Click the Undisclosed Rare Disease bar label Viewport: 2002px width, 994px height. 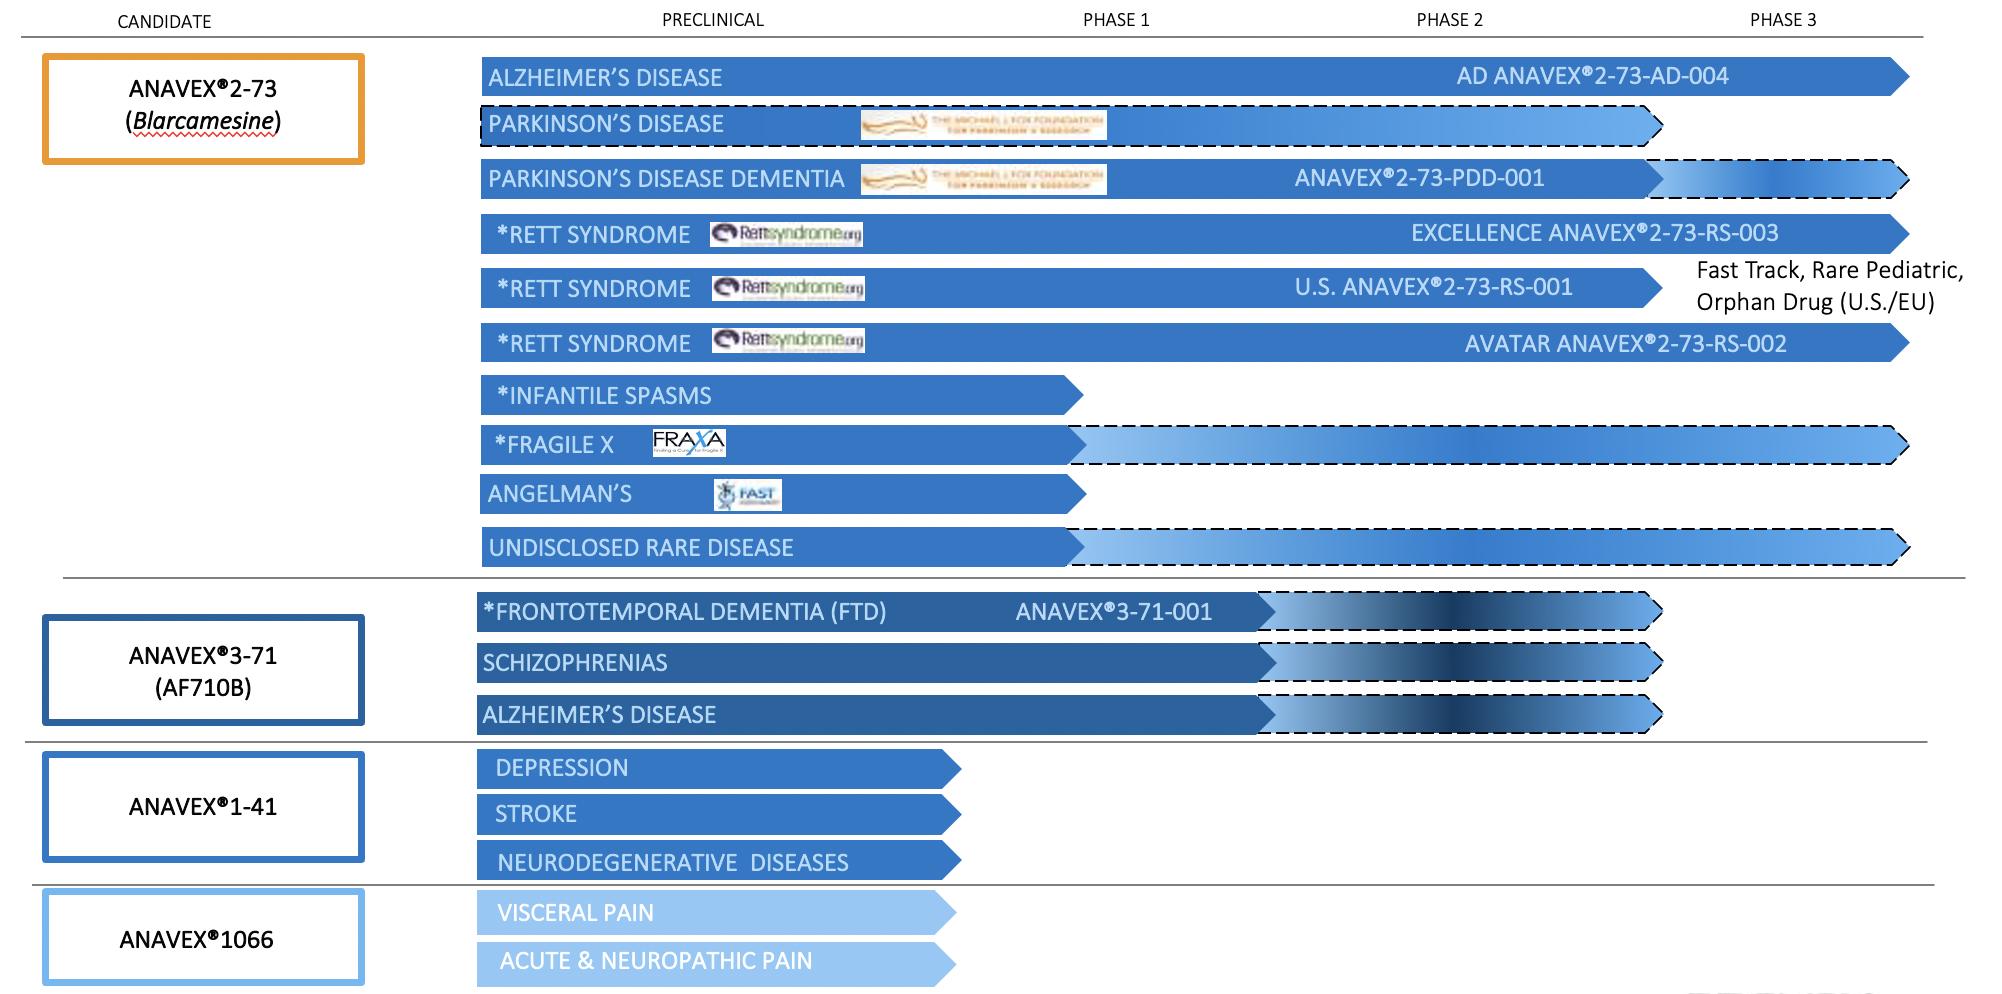[x=640, y=548]
